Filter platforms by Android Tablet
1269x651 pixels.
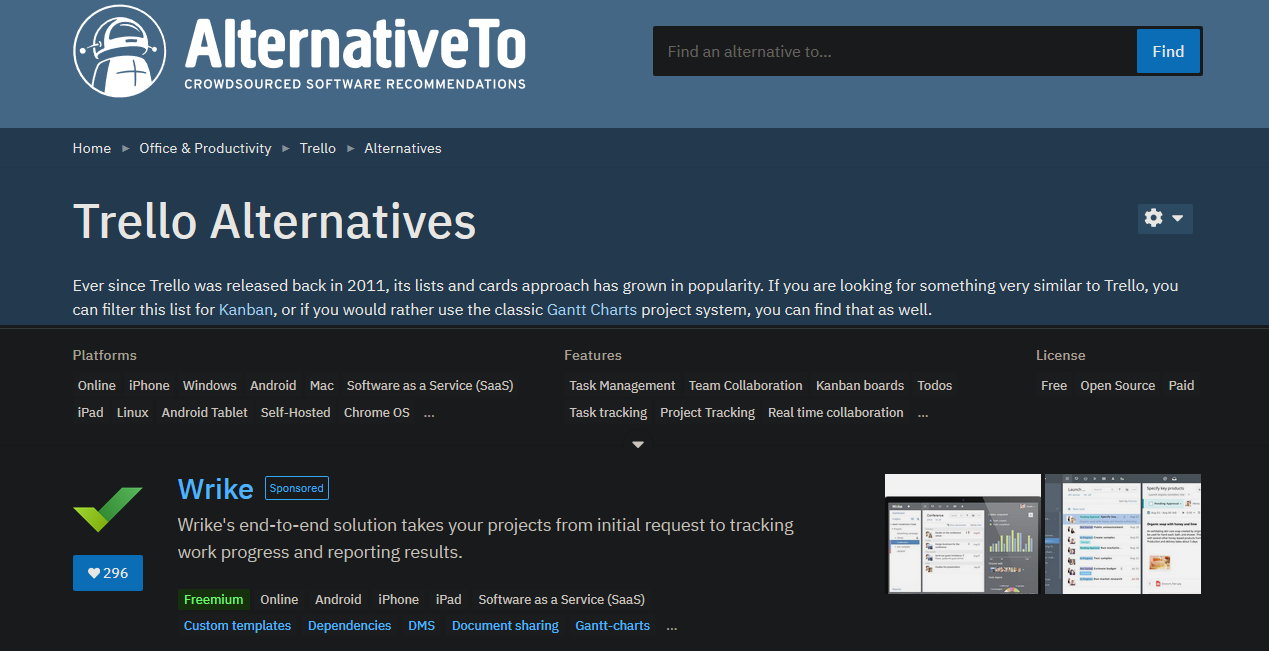click(205, 412)
